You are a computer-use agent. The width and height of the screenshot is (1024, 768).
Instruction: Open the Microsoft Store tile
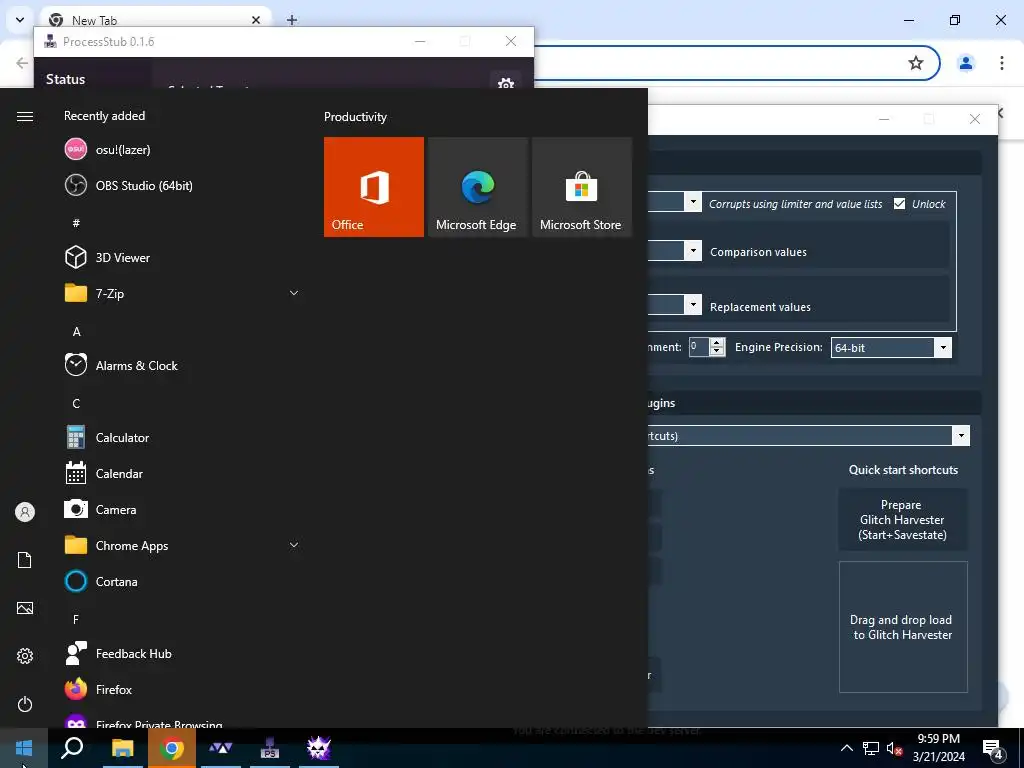click(x=582, y=187)
